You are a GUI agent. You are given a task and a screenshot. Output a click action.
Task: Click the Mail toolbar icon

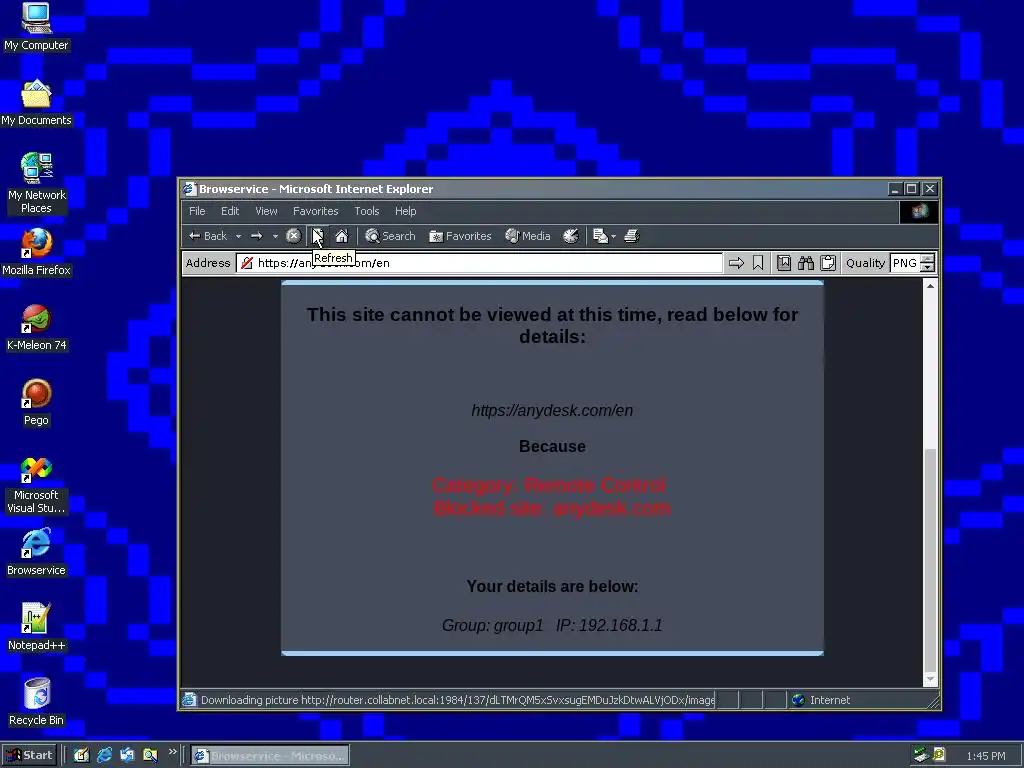coord(600,236)
